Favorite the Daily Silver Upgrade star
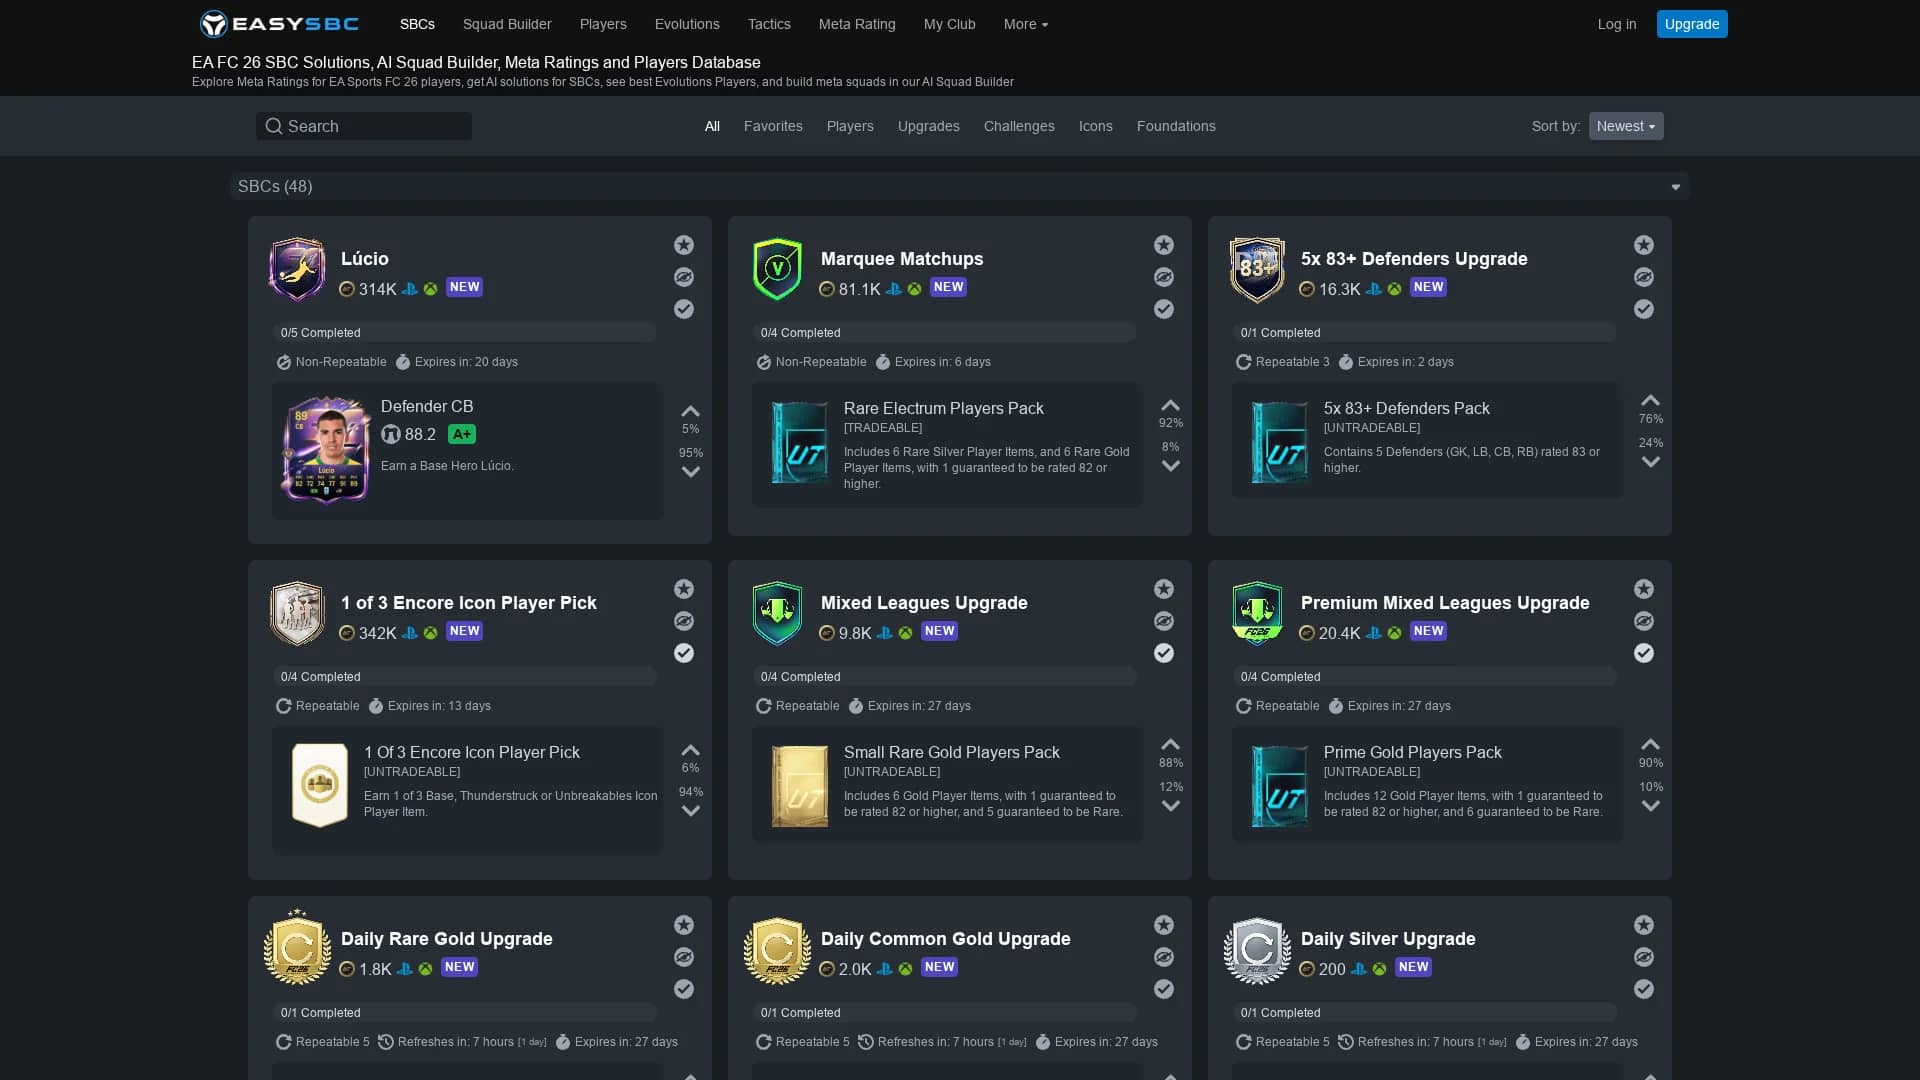This screenshot has width=1920, height=1080. pos(1644,925)
